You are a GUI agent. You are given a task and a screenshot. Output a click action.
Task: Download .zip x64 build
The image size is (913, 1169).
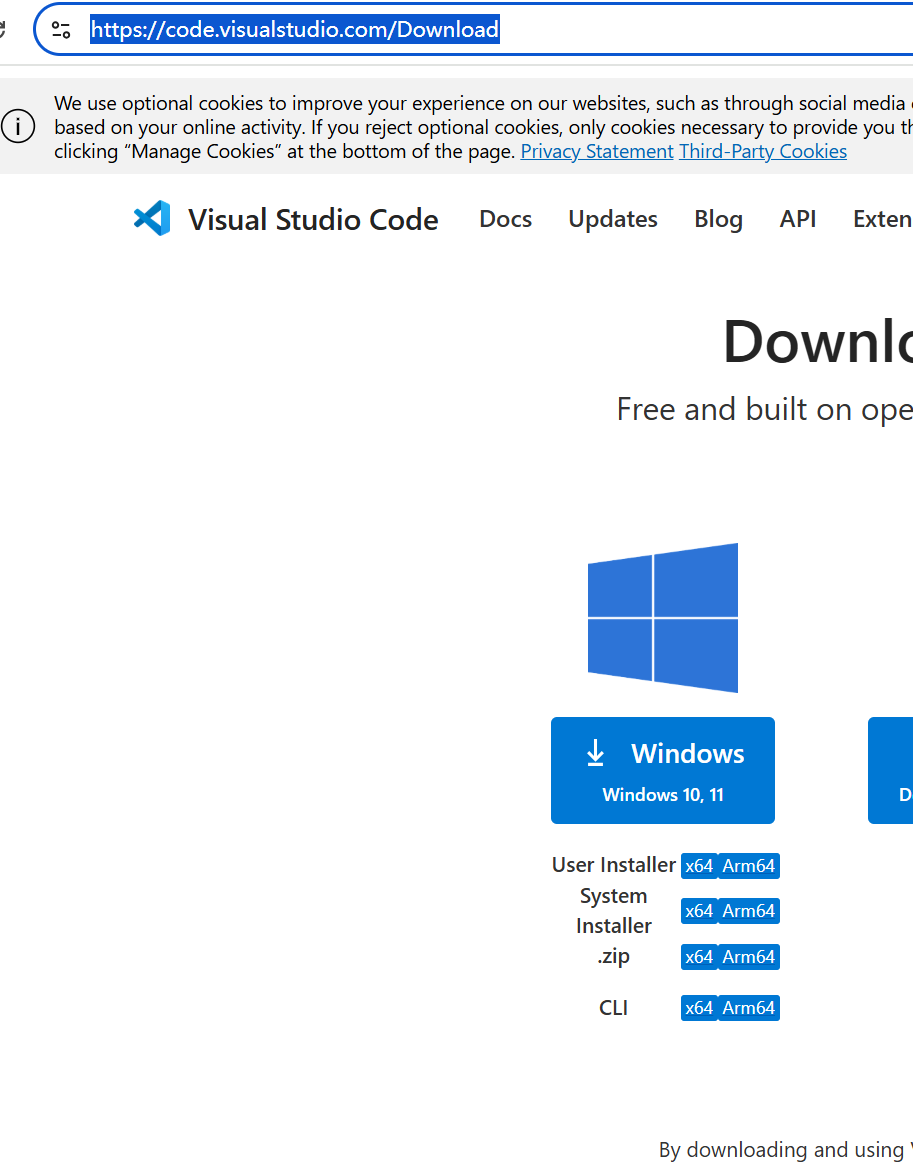pos(699,957)
